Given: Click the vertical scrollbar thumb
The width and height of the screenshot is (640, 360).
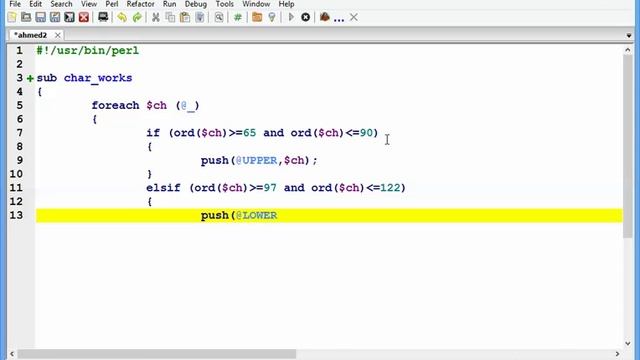Looking at the screenshot, I should [627, 146].
